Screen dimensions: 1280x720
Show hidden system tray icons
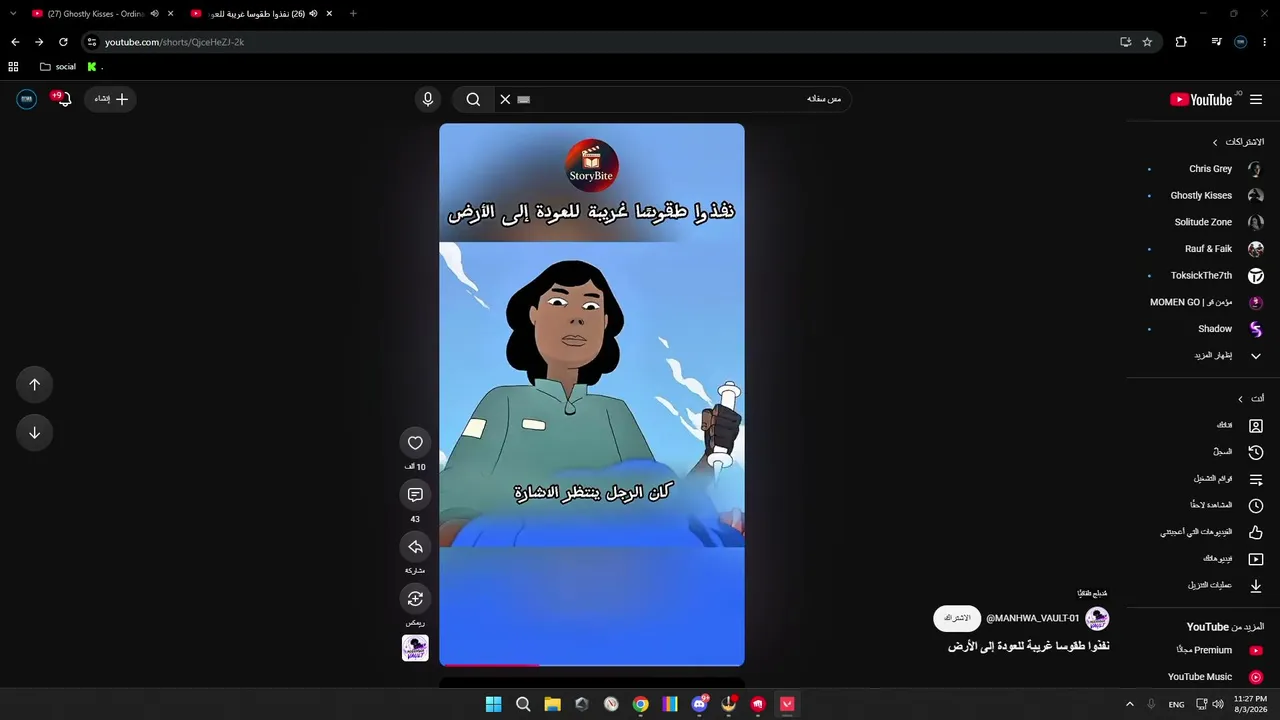point(1130,704)
